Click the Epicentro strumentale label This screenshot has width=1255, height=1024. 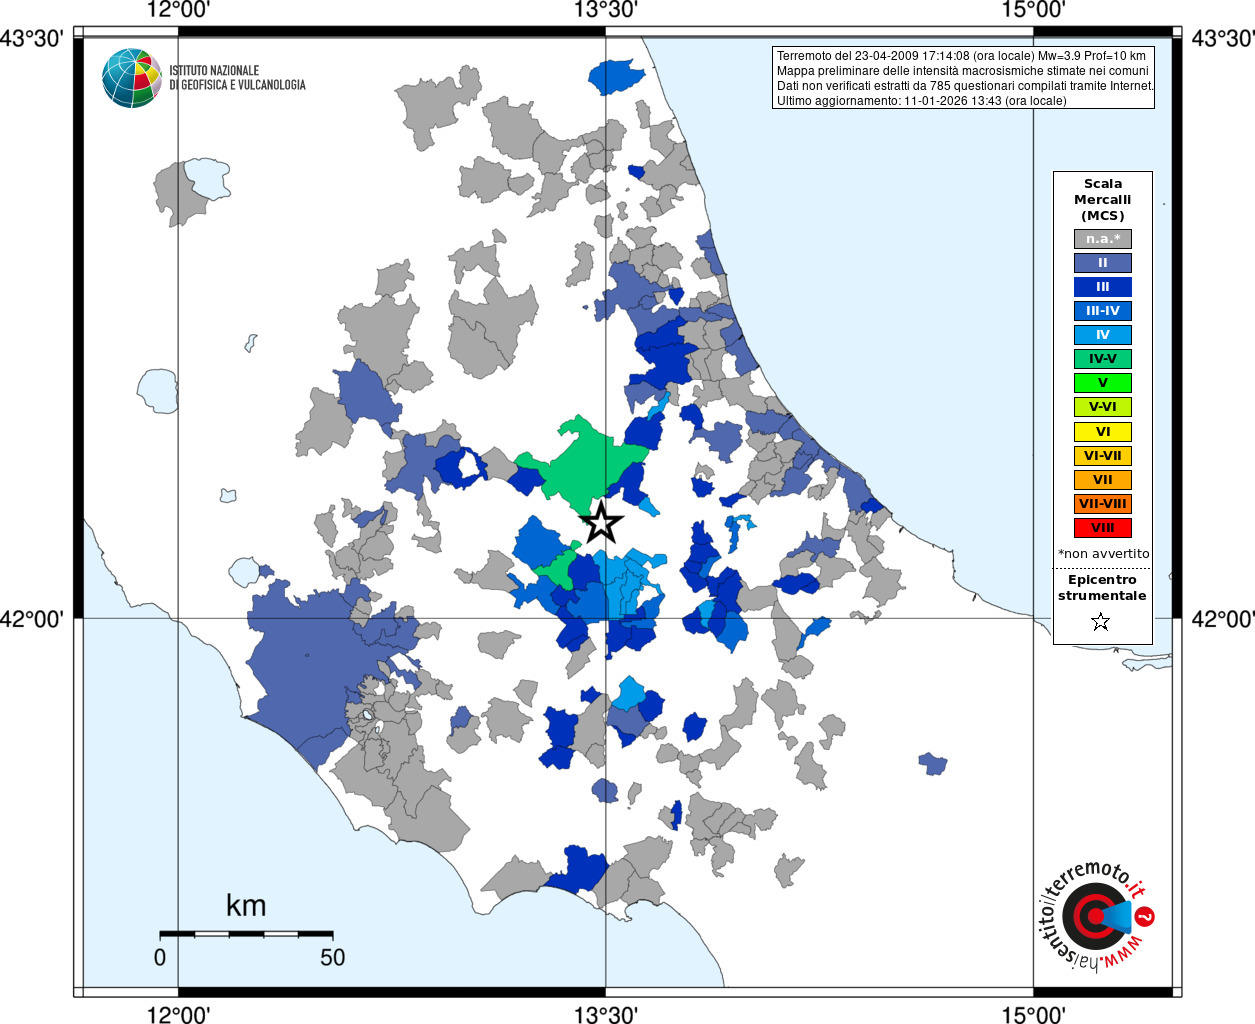1102,588
